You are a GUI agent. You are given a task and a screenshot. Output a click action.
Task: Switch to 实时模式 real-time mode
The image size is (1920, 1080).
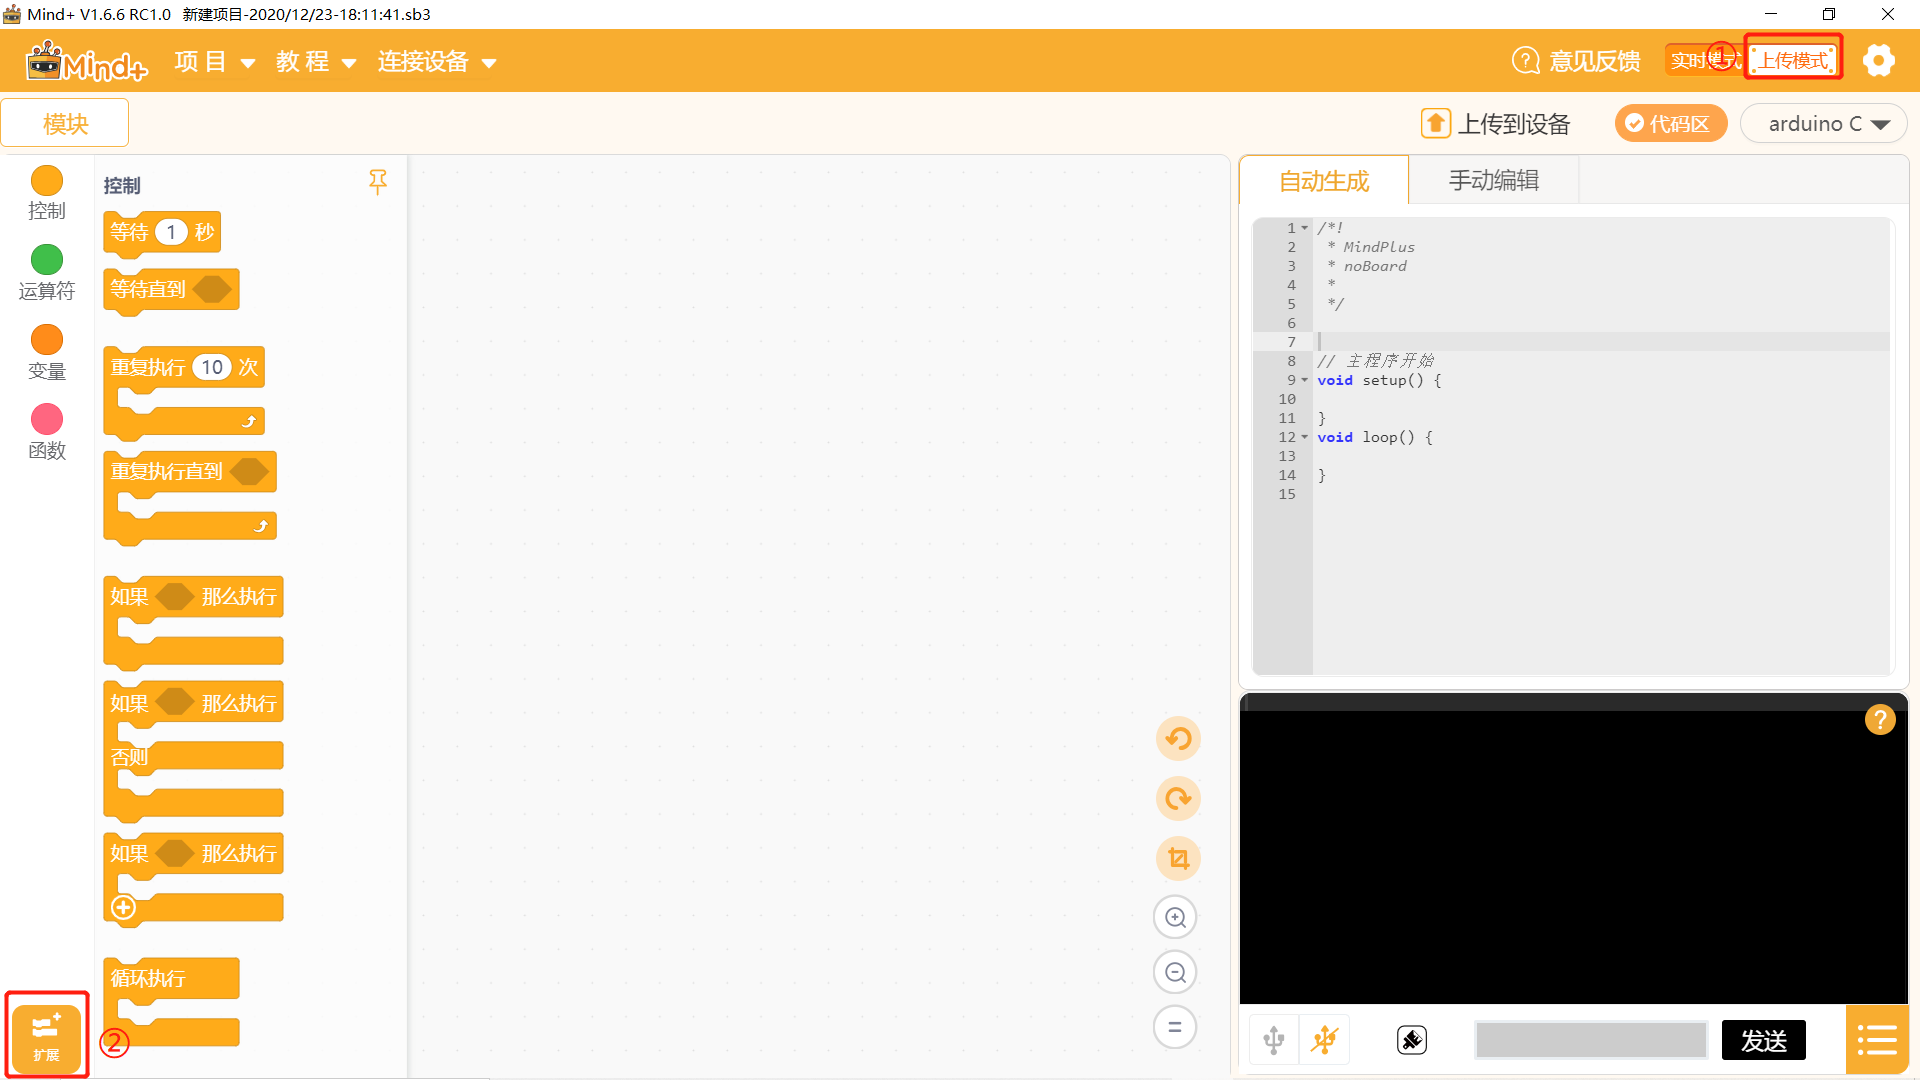(x=1700, y=61)
